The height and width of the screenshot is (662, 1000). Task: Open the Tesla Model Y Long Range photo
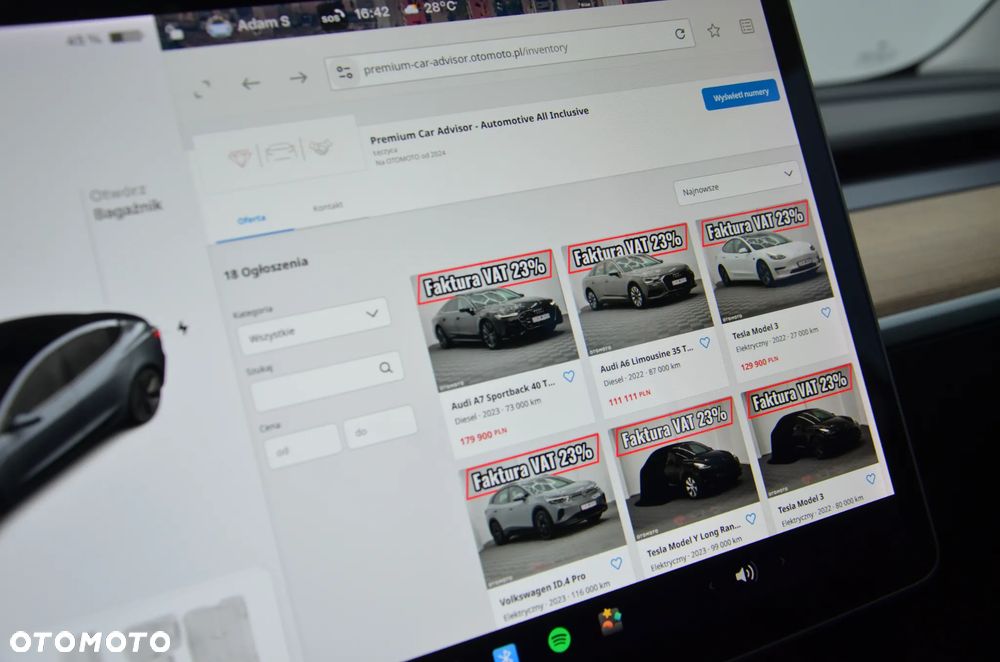click(x=685, y=469)
